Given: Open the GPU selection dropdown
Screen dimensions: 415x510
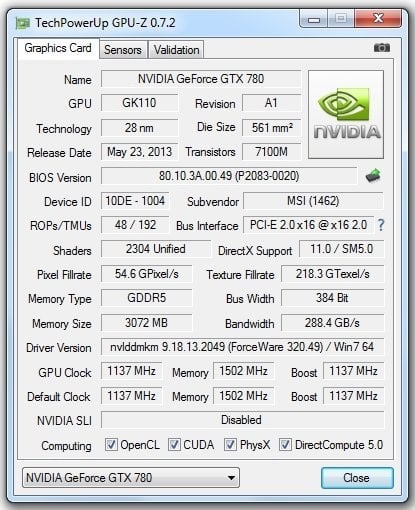Looking at the screenshot, I should pos(131,478).
